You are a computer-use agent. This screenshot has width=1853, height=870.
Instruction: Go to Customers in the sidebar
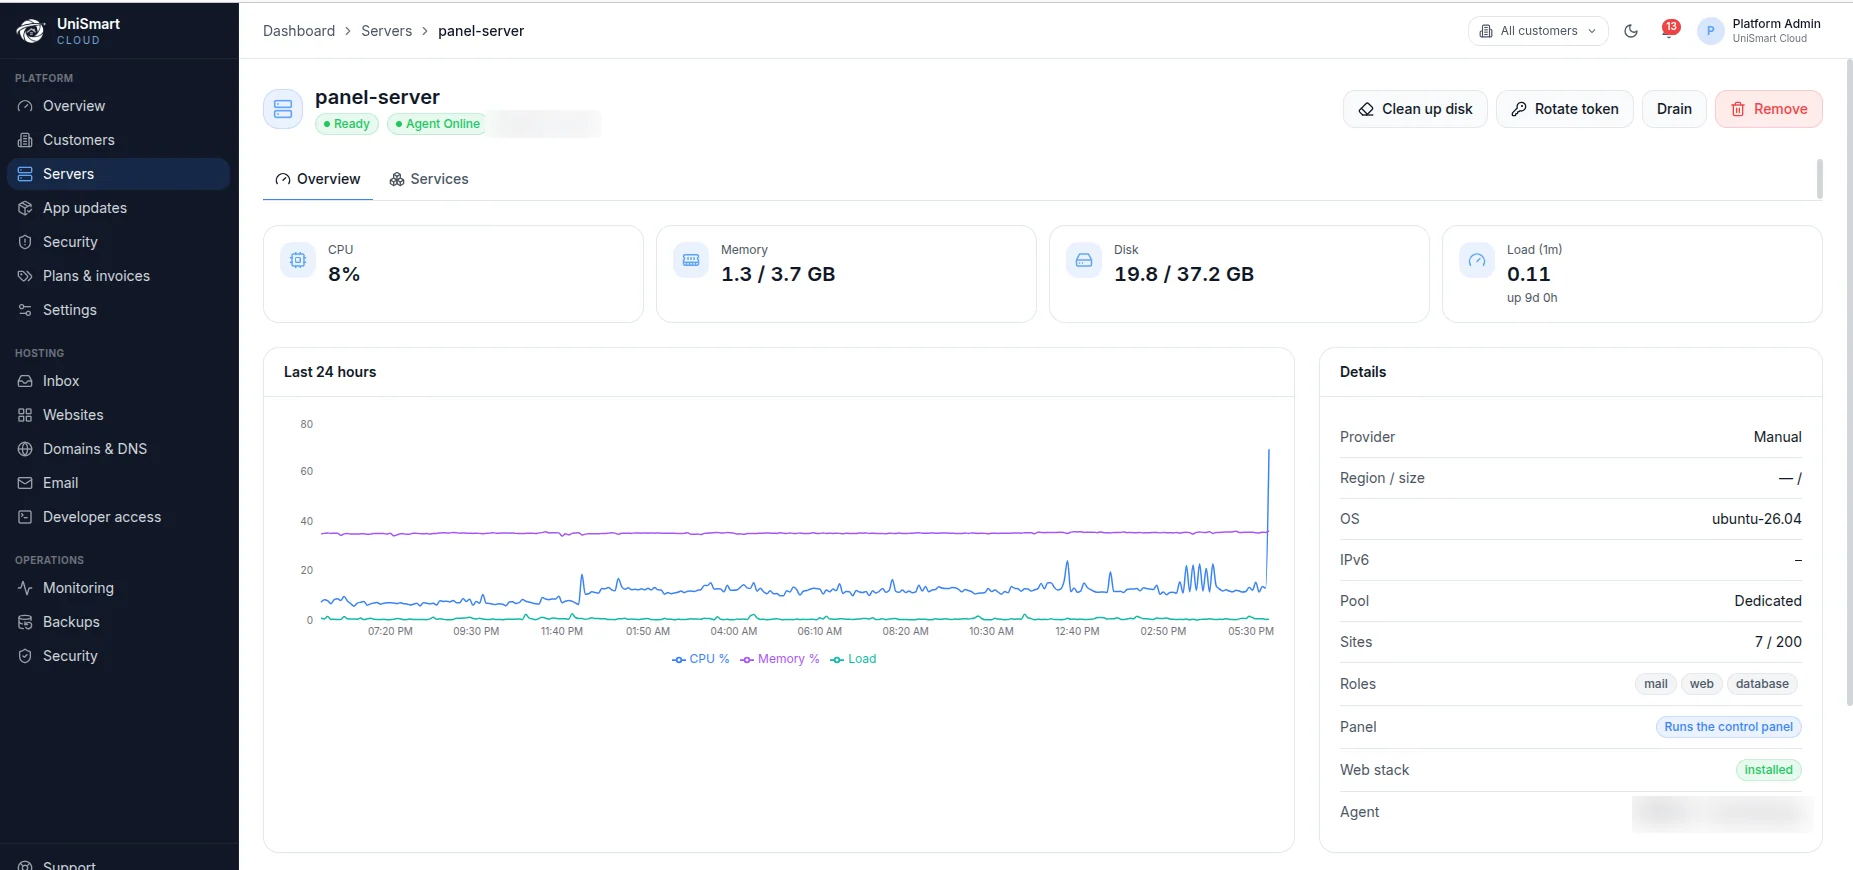pyautogui.click(x=118, y=140)
